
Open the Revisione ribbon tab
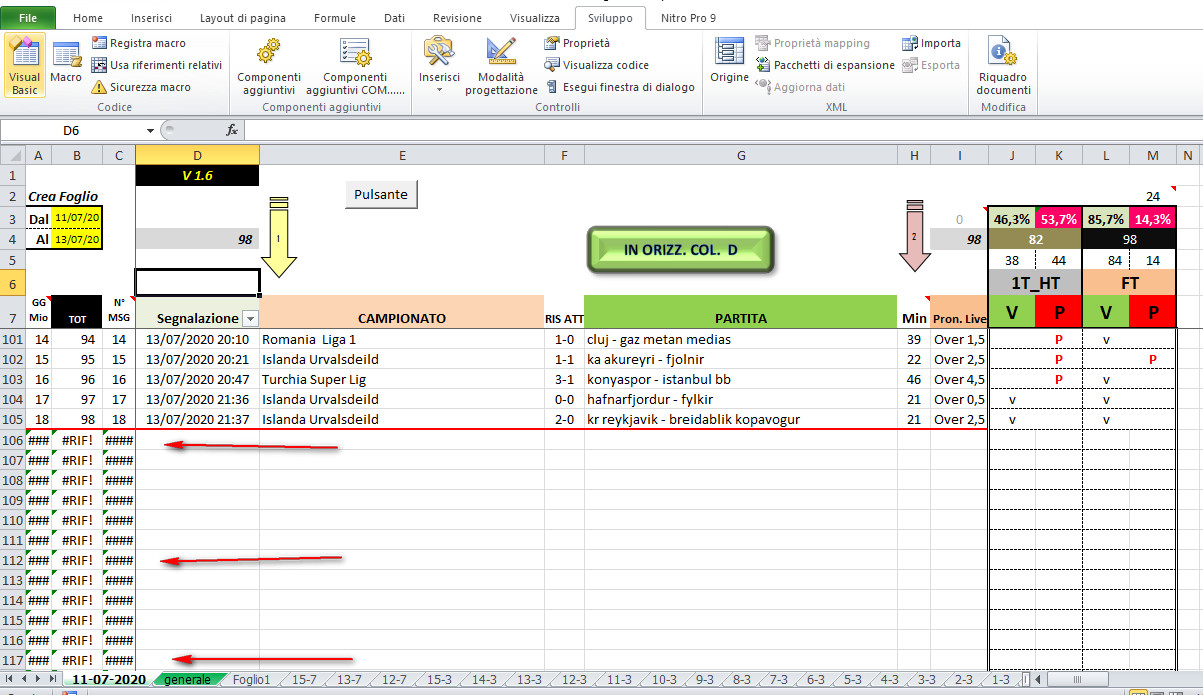point(457,18)
